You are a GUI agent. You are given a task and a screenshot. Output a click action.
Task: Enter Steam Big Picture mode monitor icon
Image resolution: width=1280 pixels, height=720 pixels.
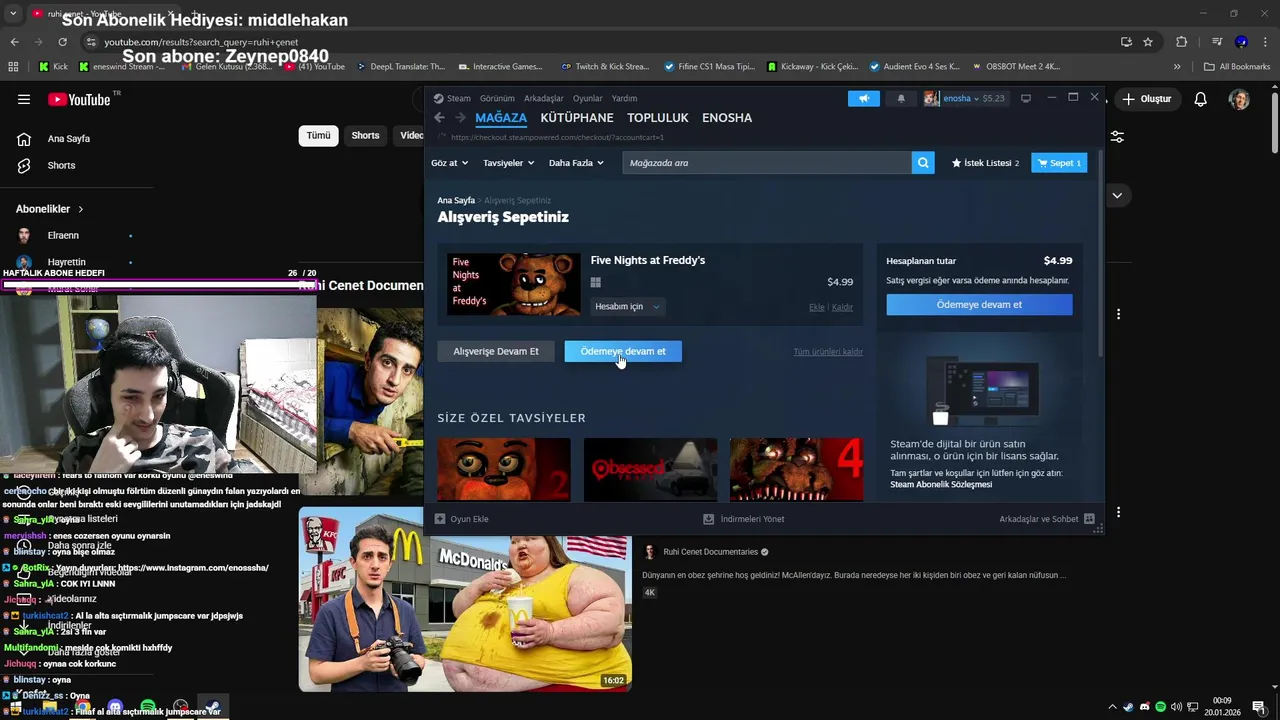[1025, 98]
